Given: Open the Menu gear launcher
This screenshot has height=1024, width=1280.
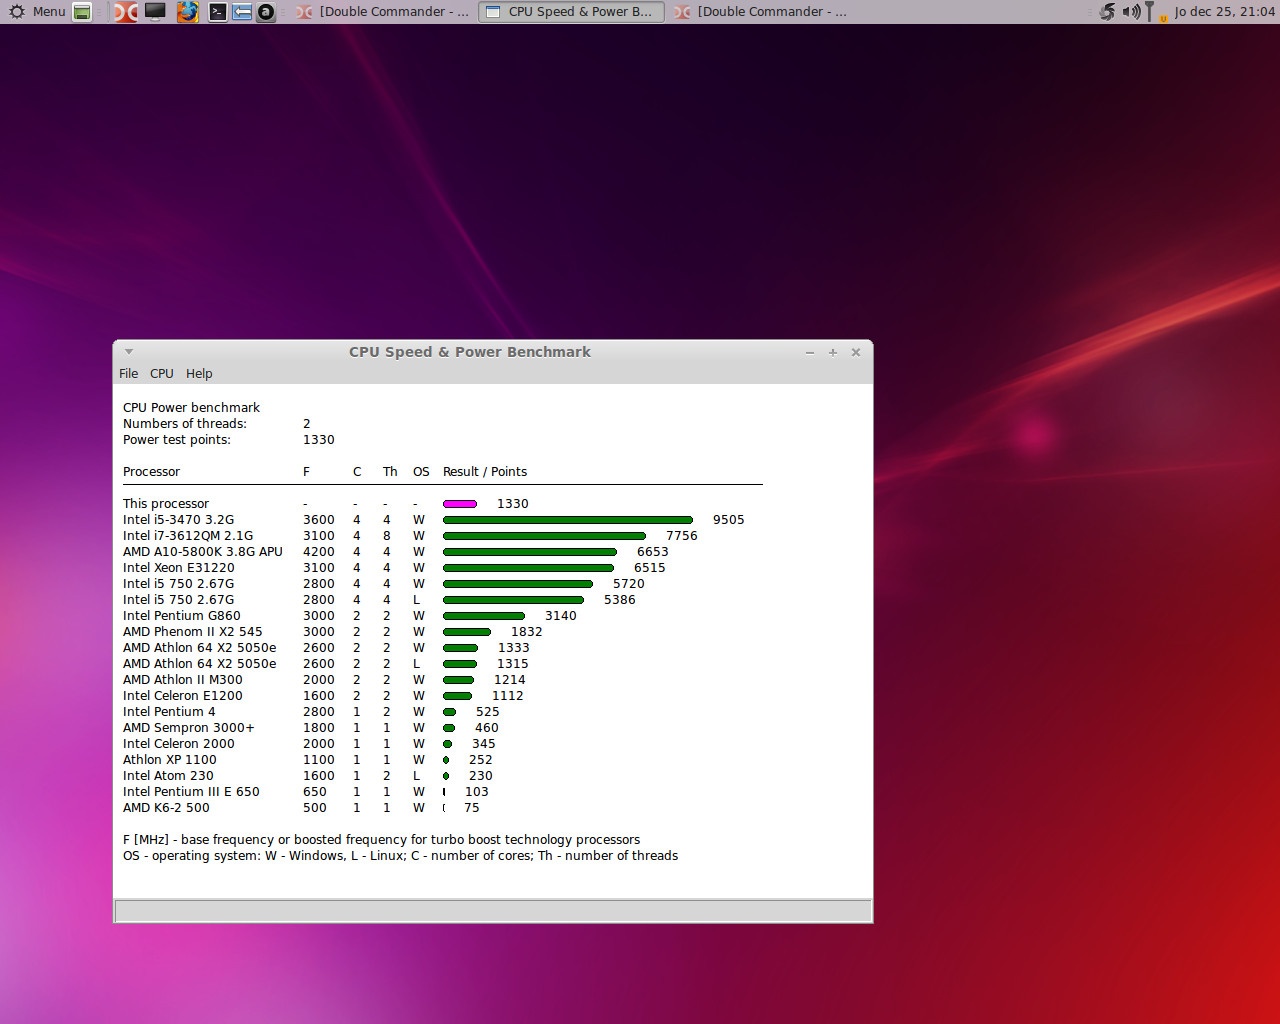Looking at the screenshot, I should tap(37, 12).
